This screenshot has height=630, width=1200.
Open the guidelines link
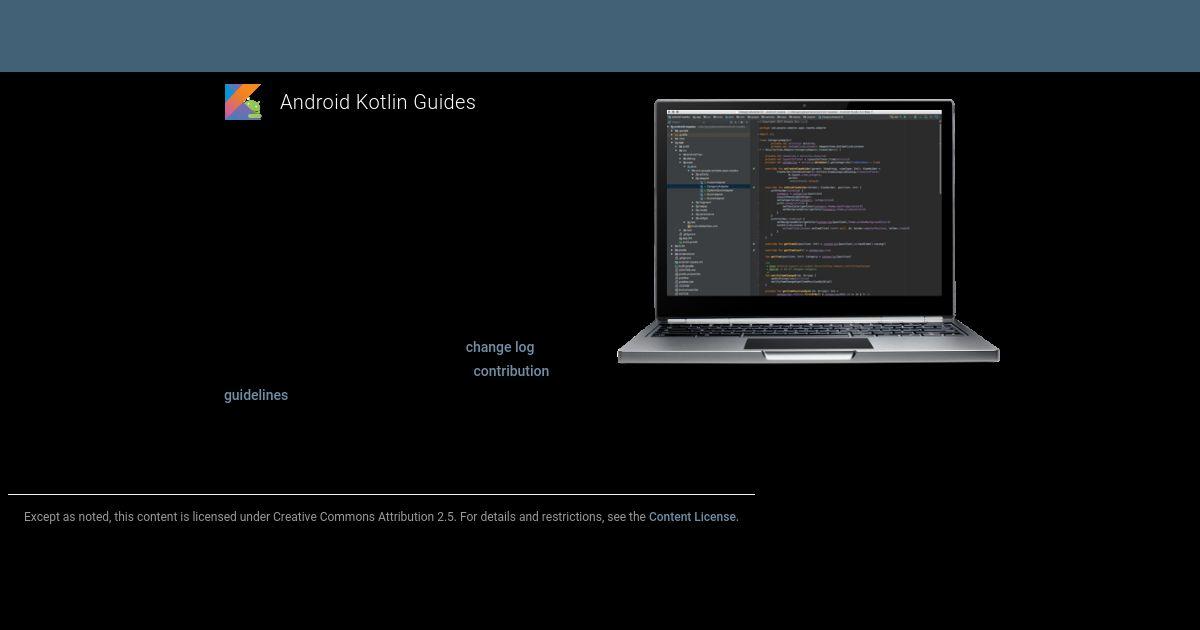[256, 395]
